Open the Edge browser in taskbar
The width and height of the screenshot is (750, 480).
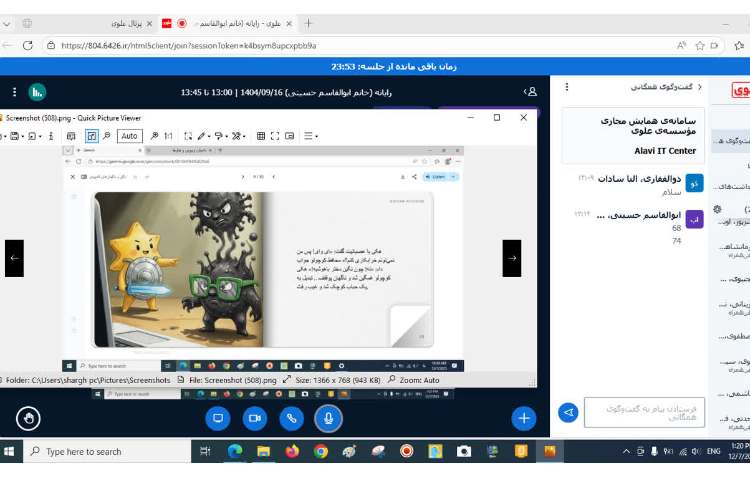[x=235, y=452]
